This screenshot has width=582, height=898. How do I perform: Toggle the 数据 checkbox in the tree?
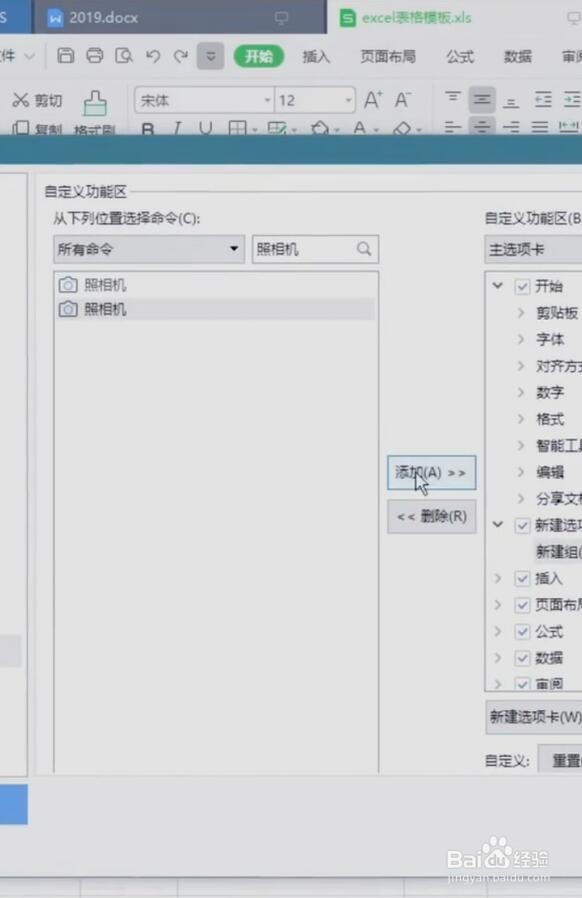(522, 657)
